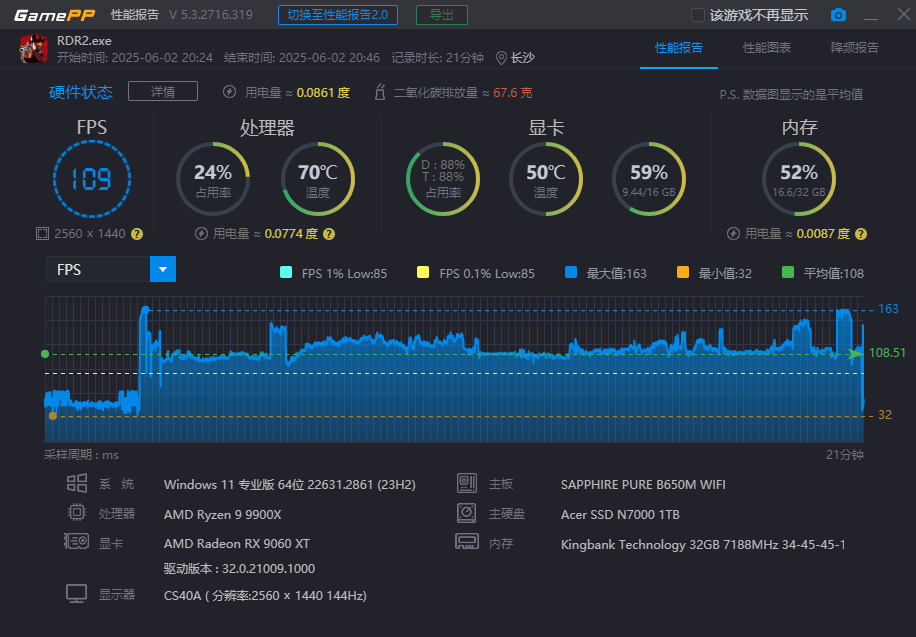Image resolution: width=916 pixels, height=637 pixels.
Task: Click the 采样周期 : ms label
Action: coord(81,455)
